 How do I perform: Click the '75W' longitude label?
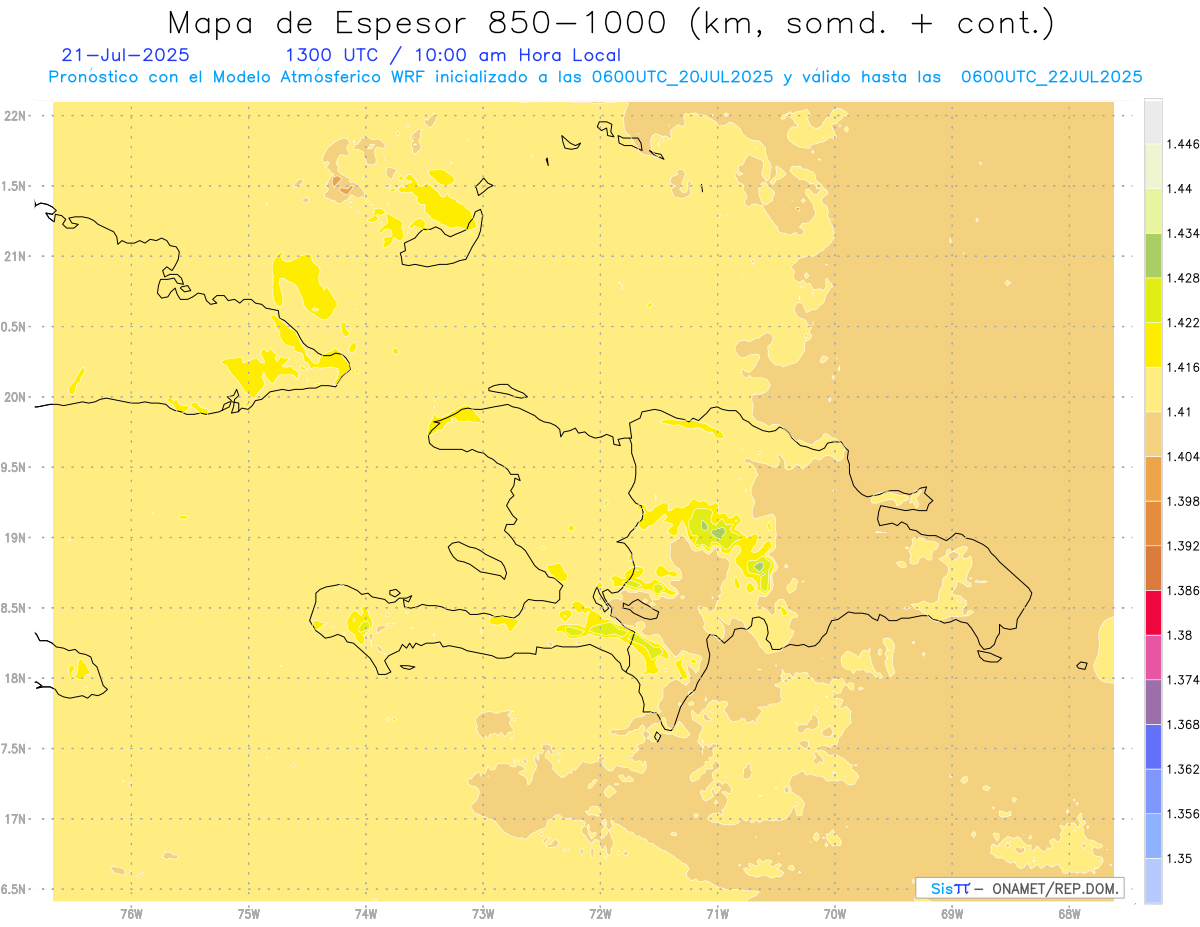[249, 913]
